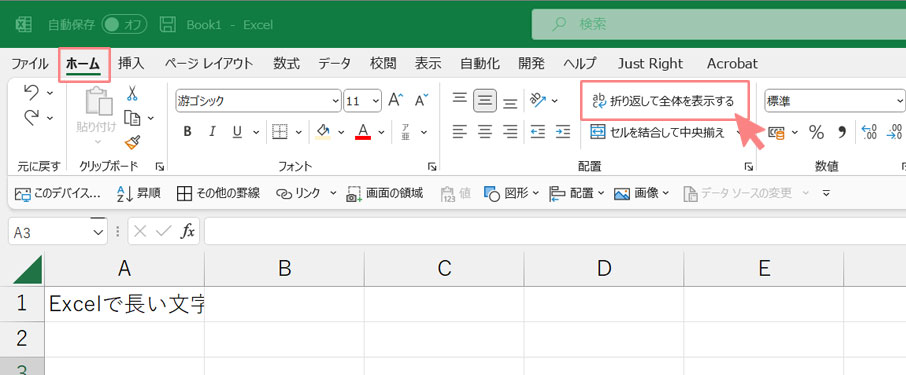Apply the red font color A
Screen dimensions: 906x375
(x=363, y=132)
